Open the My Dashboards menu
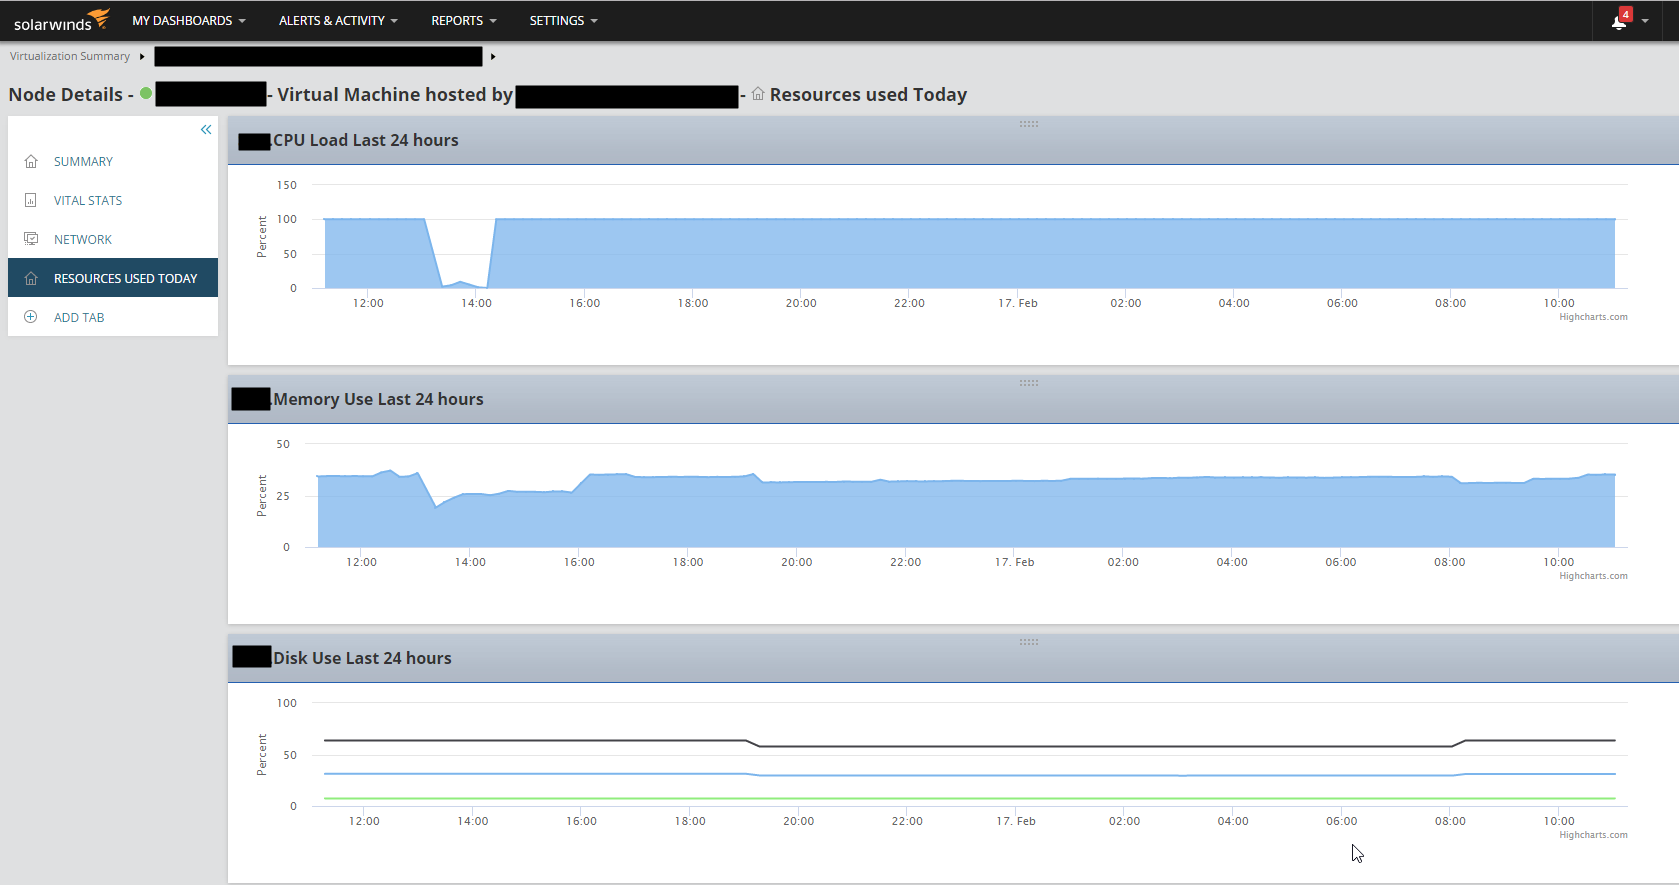This screenshot has width=1679, height=885. click(189, 20)
